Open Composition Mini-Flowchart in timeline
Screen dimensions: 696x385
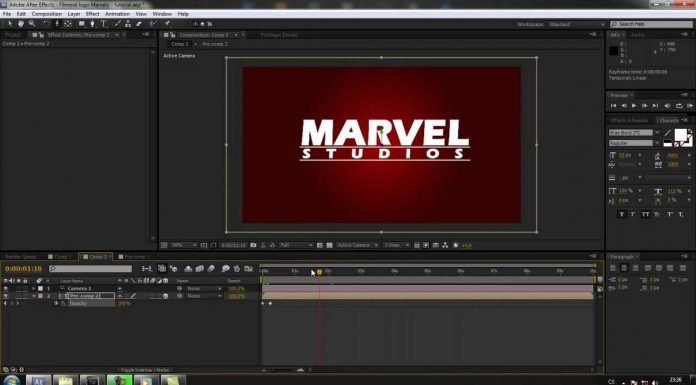[146, 269]
